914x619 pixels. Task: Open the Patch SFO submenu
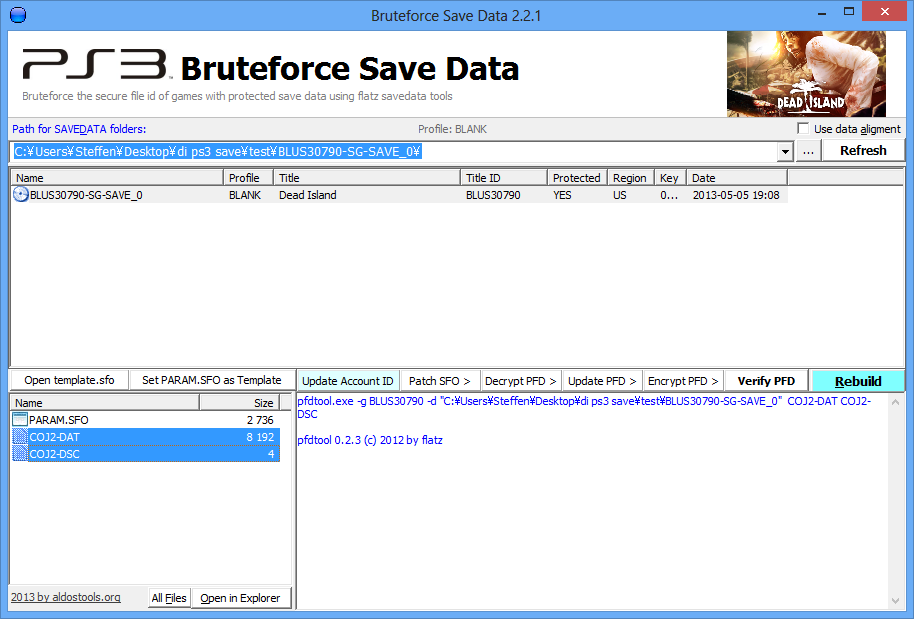(x=439, y=381)
